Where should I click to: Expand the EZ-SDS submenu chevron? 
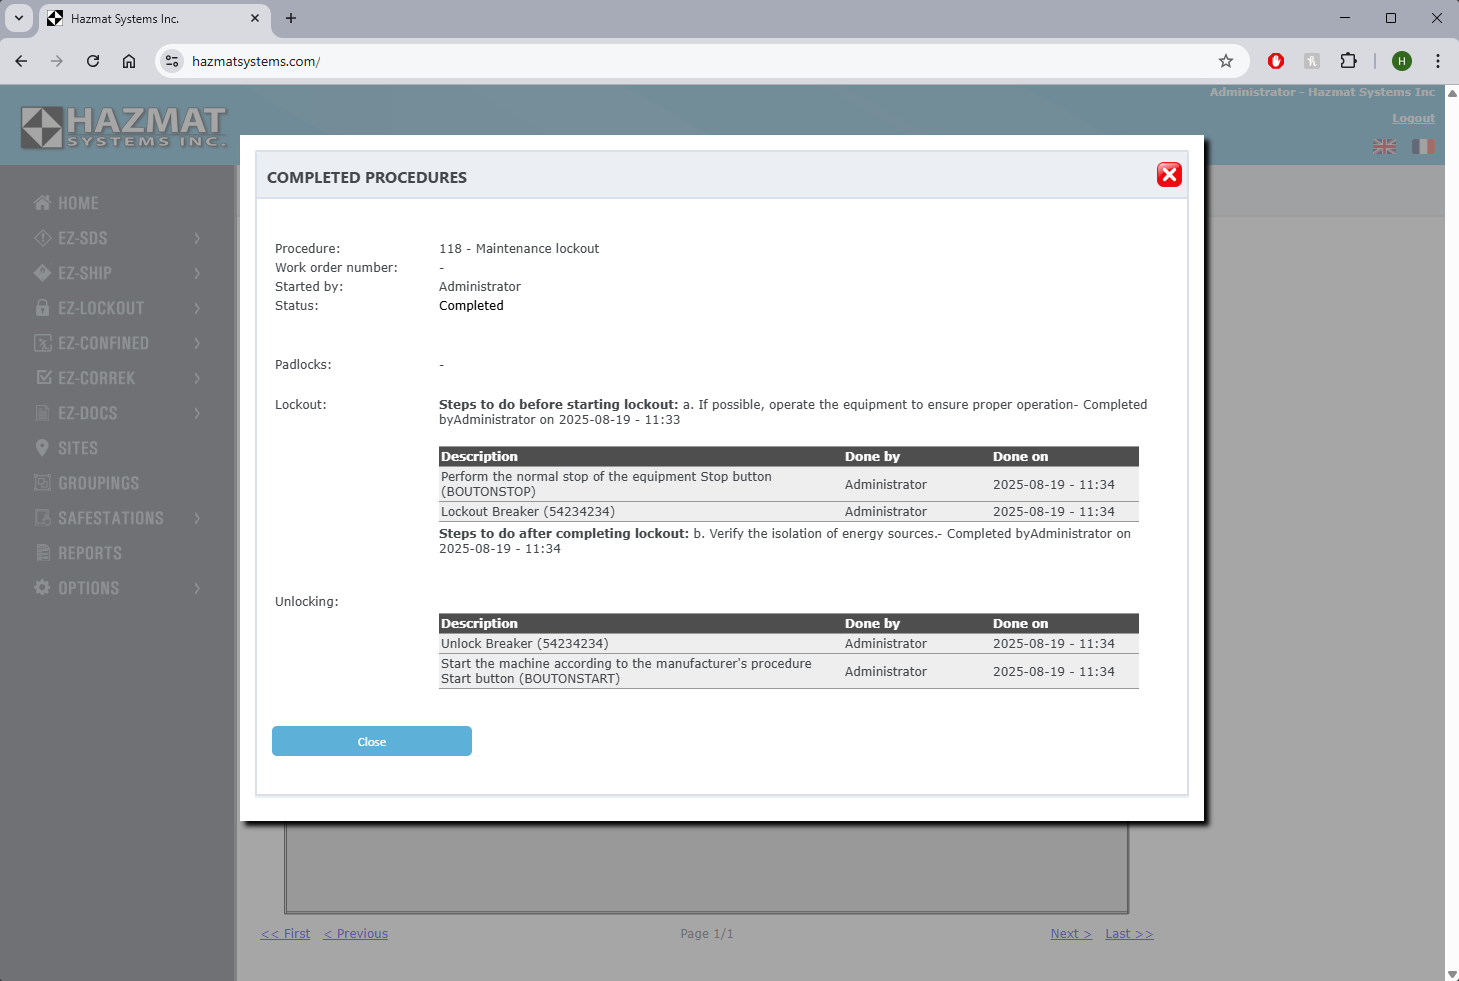pyautogui.click(x=197, y=238)
